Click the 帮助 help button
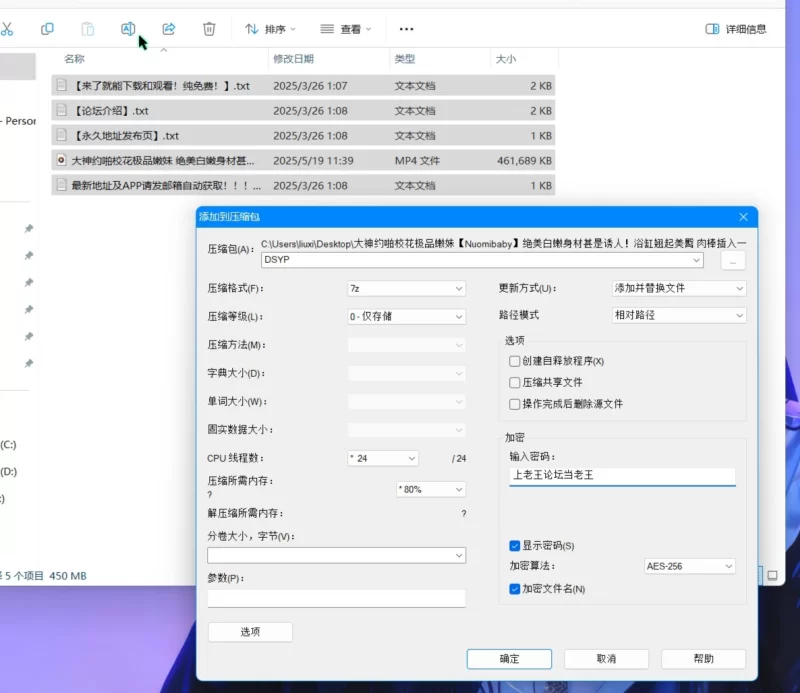The height and width of the screenshot is (693, 800). (x=703, y=659)
